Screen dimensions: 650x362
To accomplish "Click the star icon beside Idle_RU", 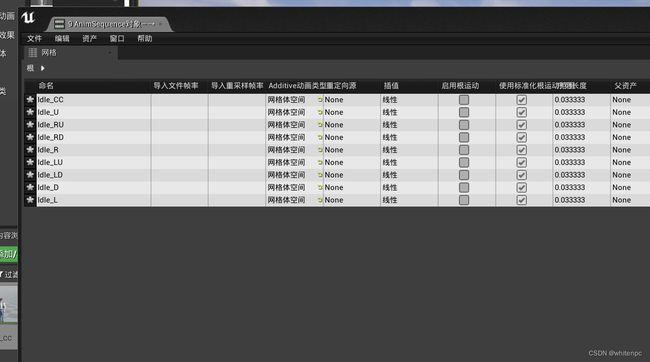I will coord(30,124).
